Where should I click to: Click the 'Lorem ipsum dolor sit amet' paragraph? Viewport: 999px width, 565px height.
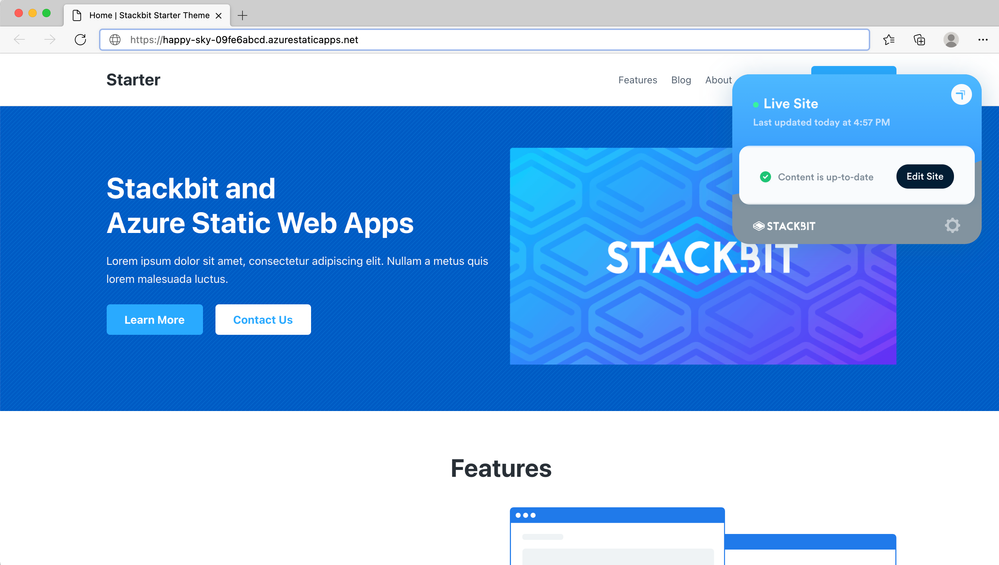[x=297, y=270]
